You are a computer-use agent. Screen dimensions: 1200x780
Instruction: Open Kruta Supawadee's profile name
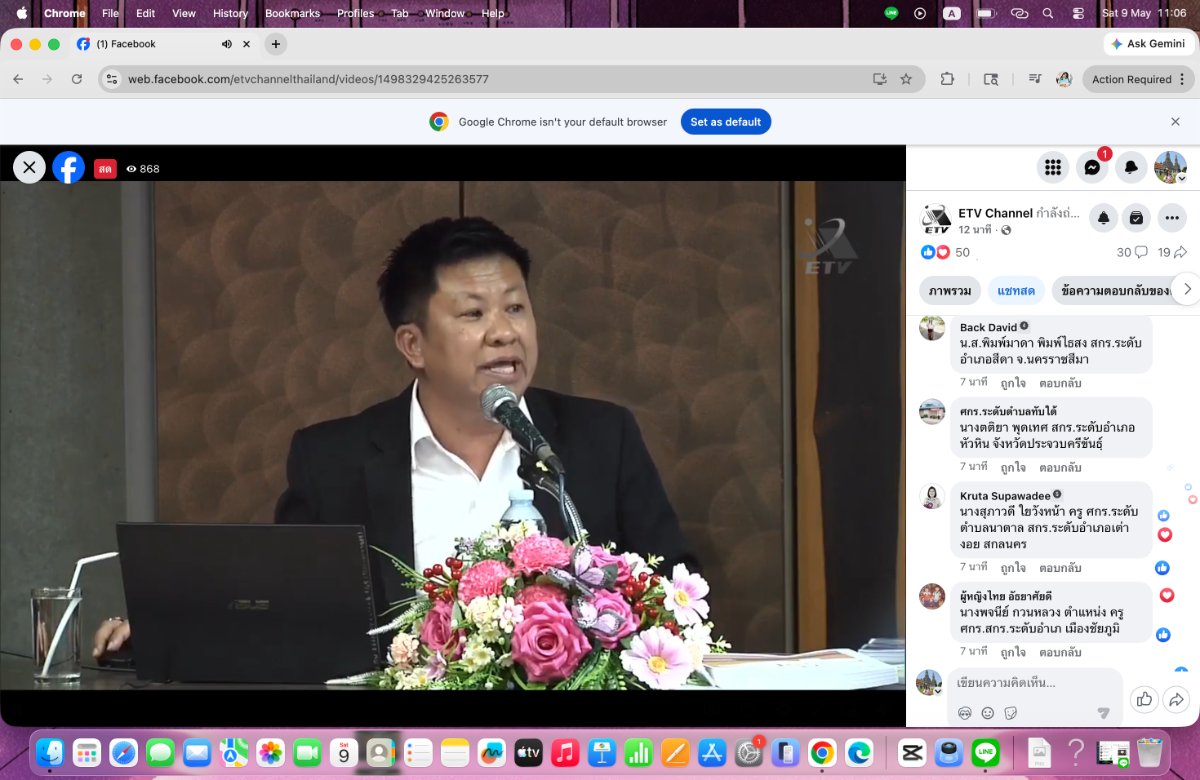[1005, 495]
